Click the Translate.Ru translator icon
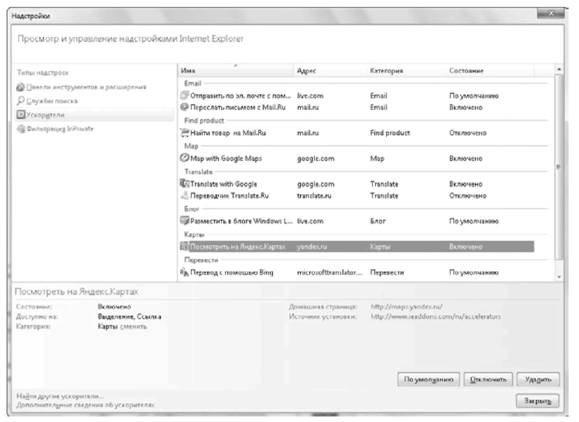The height and width of the screenshot is (422, 579). pyautogui.click(x=184, y=195)
